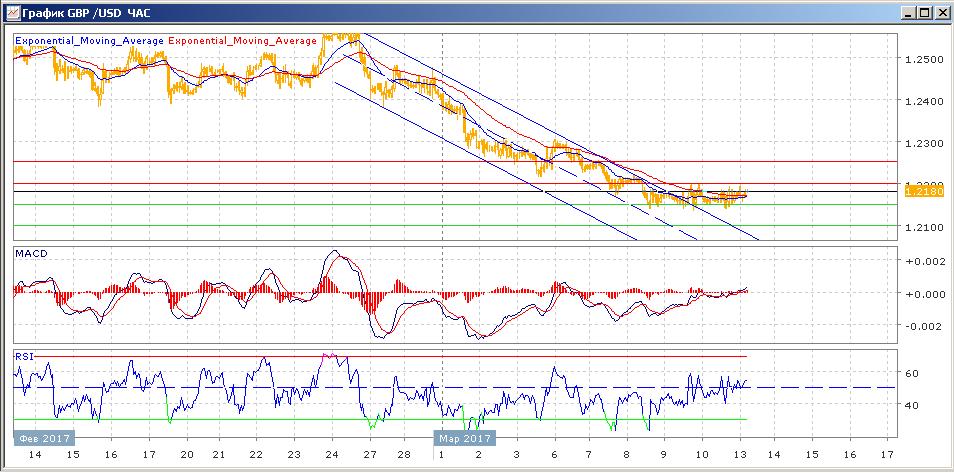Image resolution: width=954 pixels, height=473 pixels.
Task: Click the red Exponential_Moving_Average legend label
Action: (244, 41)
